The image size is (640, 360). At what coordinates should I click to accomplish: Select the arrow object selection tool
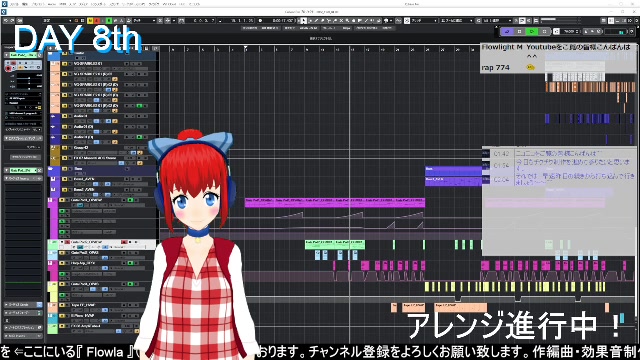(x=304, y=20)
